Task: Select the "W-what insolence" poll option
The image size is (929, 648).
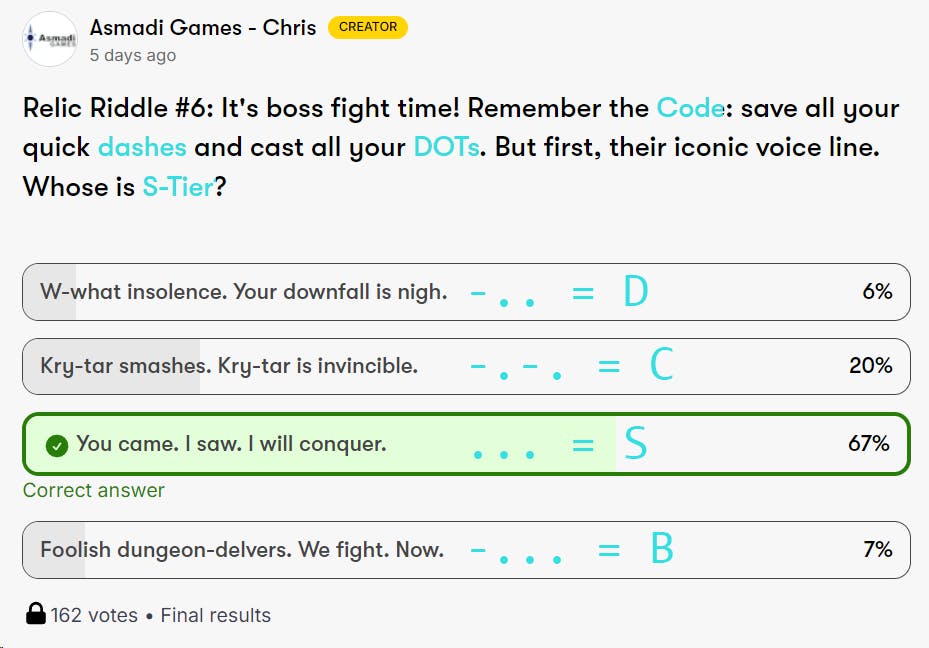Action: (x=243, y=292)
